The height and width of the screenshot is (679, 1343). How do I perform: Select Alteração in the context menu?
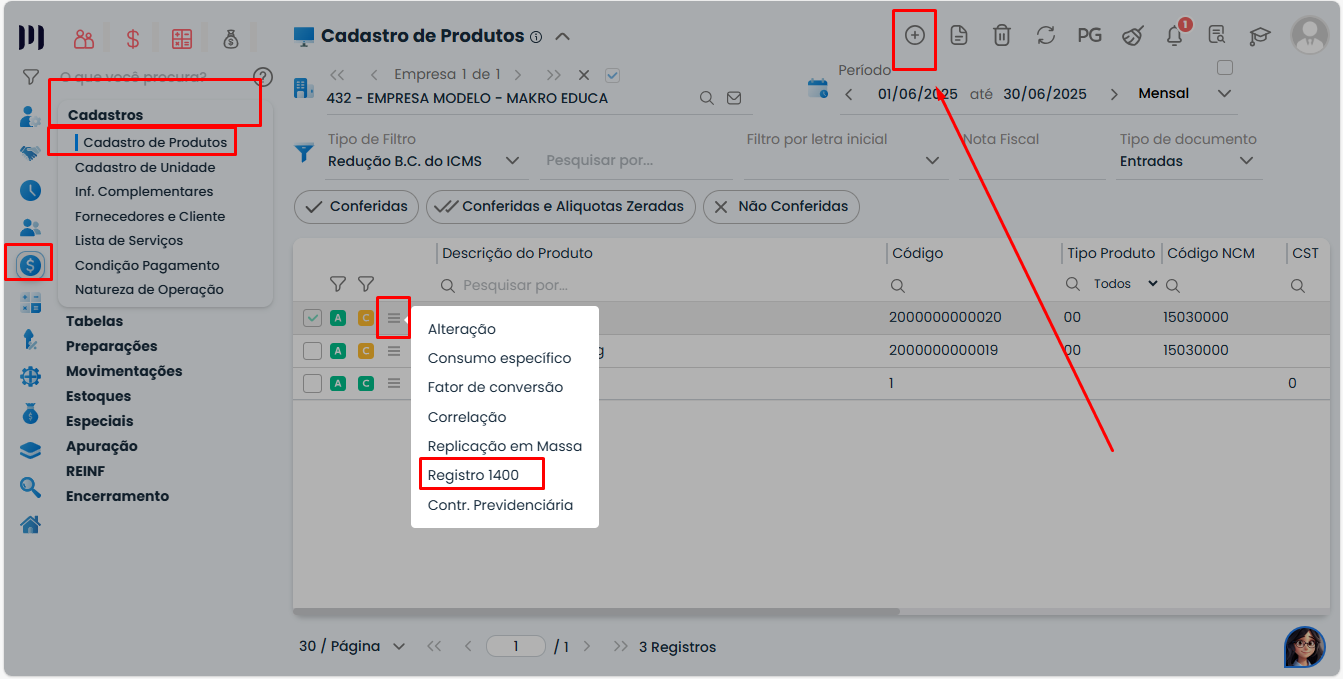462,329
